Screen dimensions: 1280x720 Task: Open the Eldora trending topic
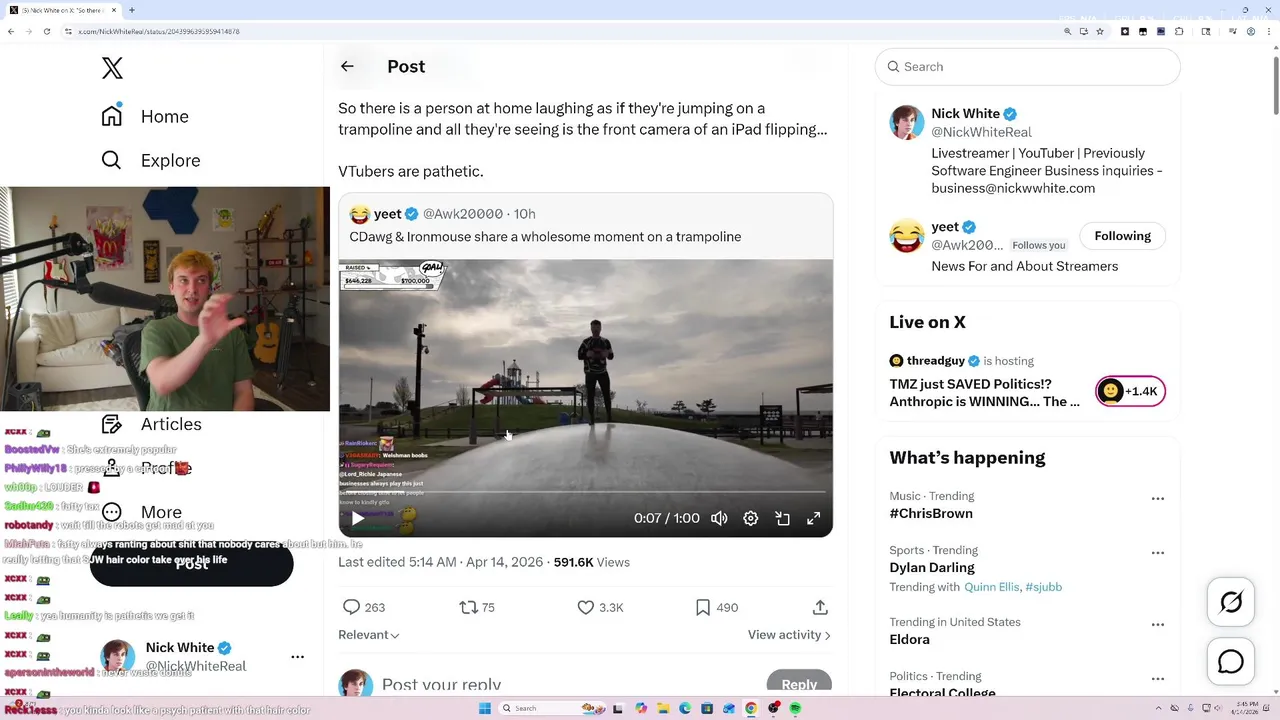coord(909,639)
